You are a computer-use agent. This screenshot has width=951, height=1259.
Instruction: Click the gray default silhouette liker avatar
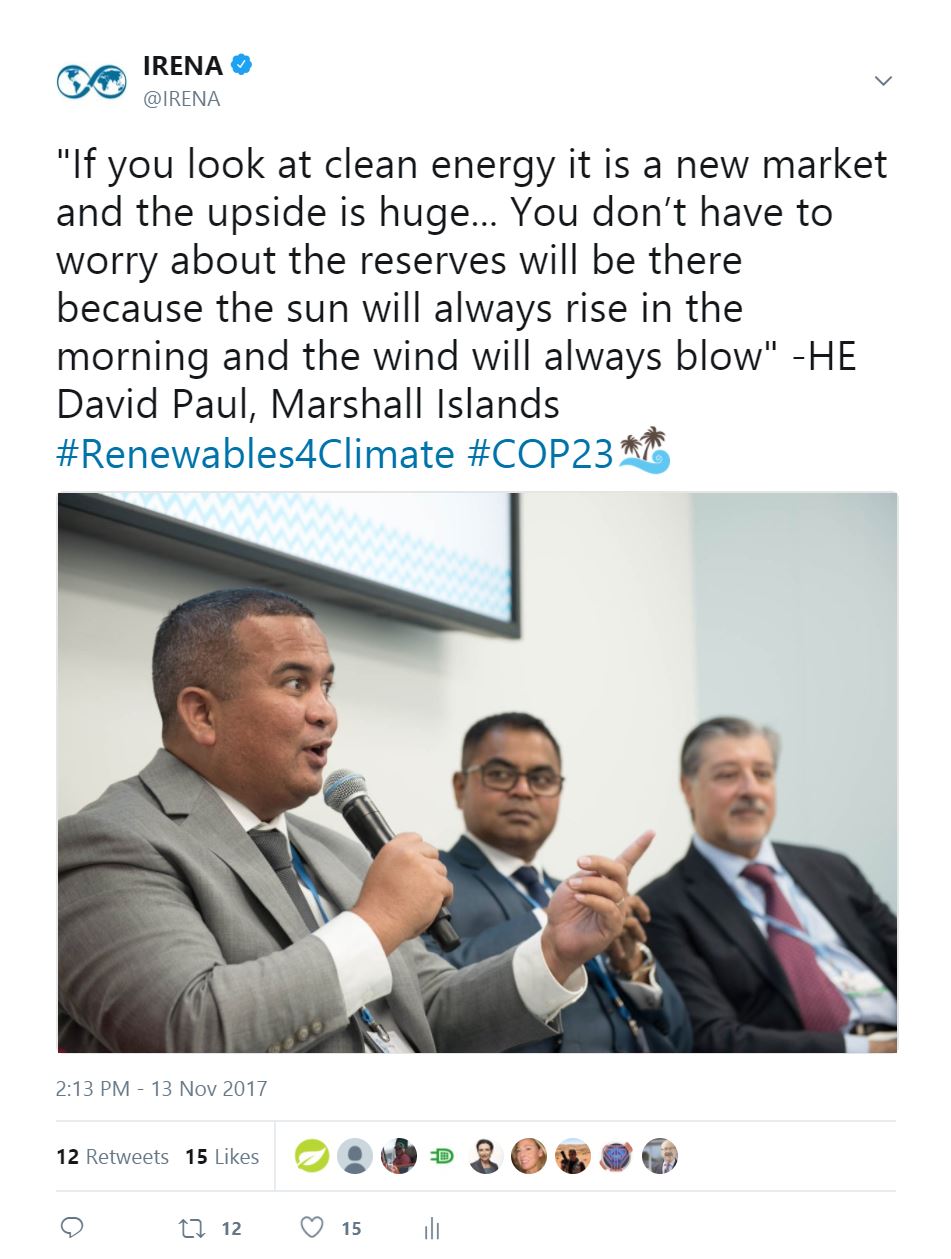[355, 1156]
